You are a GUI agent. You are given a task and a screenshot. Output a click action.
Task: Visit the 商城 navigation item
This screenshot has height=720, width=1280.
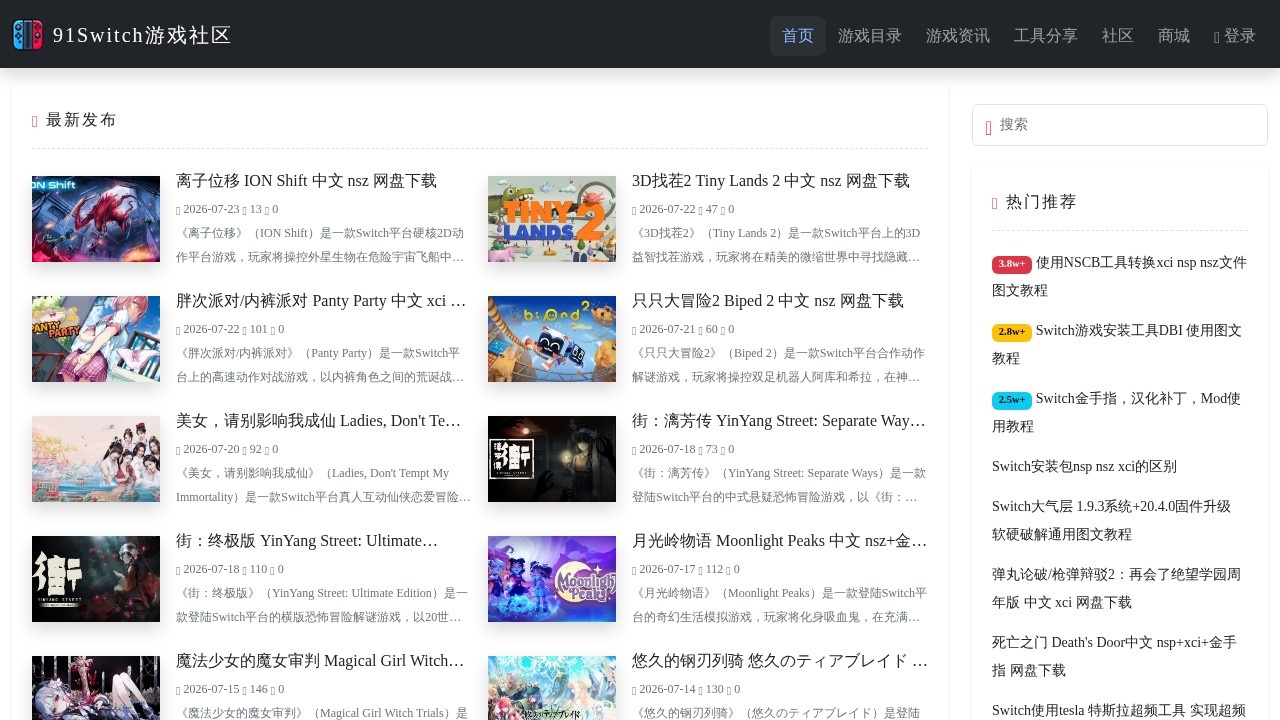point(1174,36)
